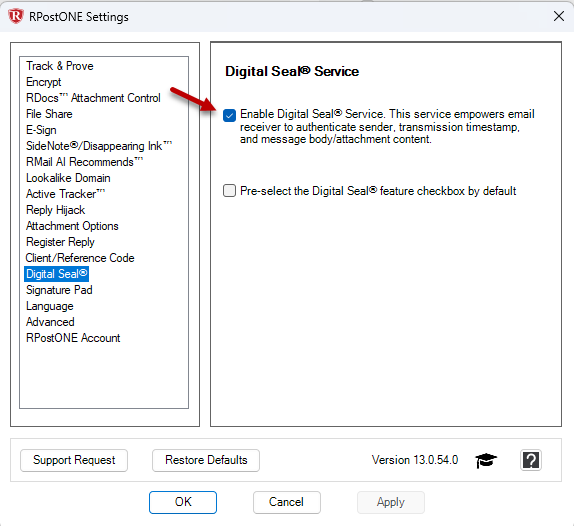Click the Apply button

(x=391, y=502)
